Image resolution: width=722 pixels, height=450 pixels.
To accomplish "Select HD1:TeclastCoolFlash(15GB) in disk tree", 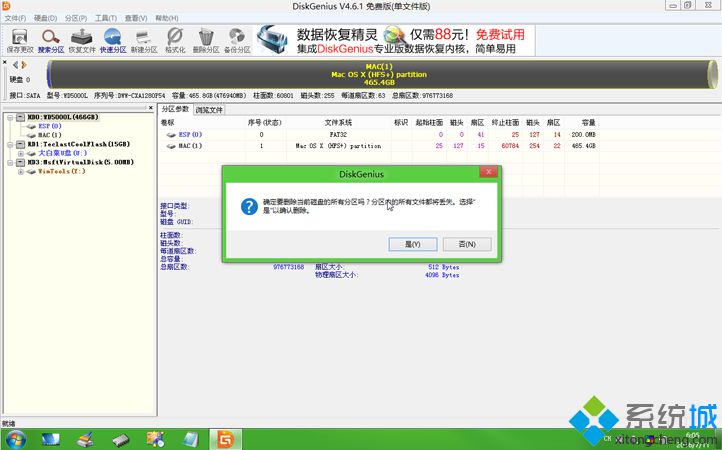I will pos(79,144).
